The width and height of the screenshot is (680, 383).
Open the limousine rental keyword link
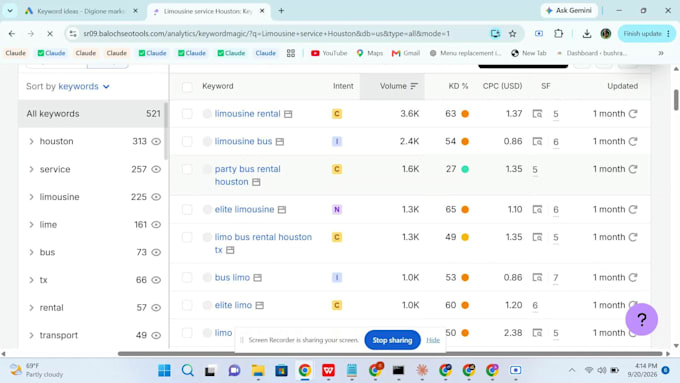(x=248, y=114)
